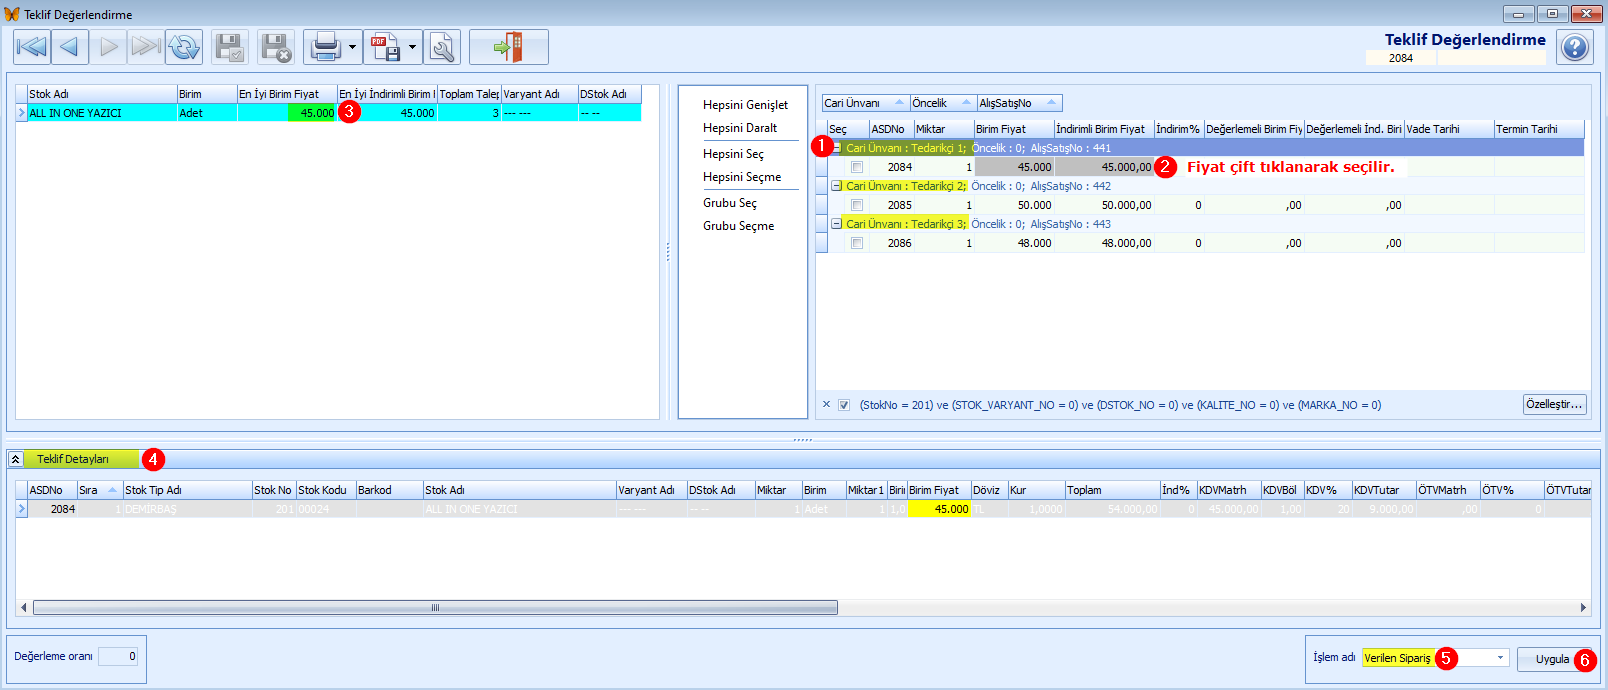
Task: Click the refresh icon in toolbar
Action: [x=184, y=47]
